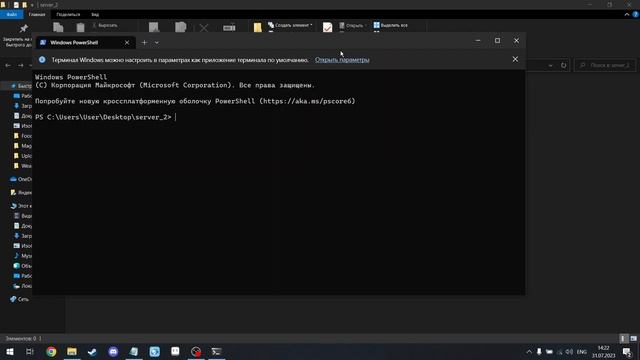Screen dimensions: 640x360
Task: Open File Explorer from the taskbar
Action: pos(72,351)
